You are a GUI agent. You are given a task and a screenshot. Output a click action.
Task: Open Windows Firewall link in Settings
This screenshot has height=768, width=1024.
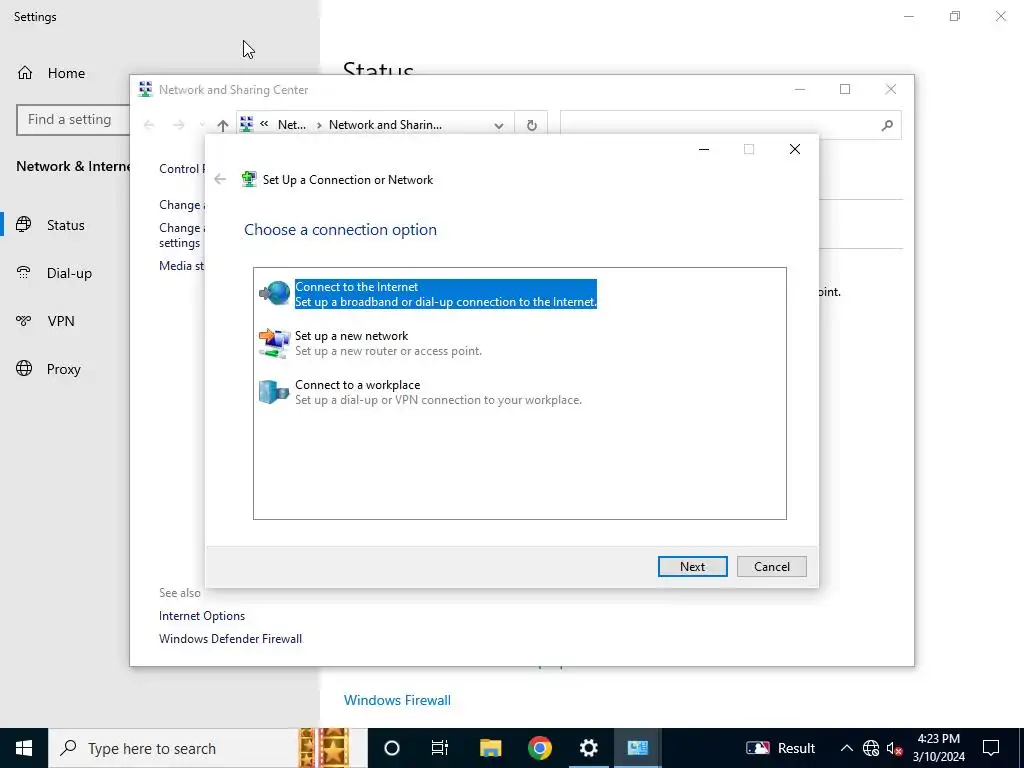coord(397,700)
